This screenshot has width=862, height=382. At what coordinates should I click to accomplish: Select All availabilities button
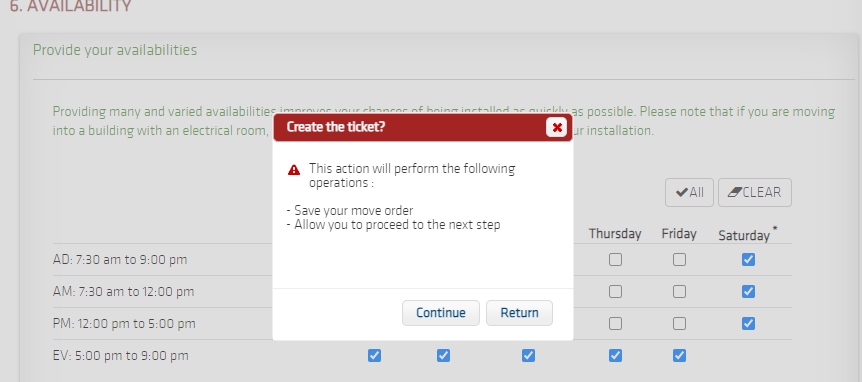click(689, 192)
